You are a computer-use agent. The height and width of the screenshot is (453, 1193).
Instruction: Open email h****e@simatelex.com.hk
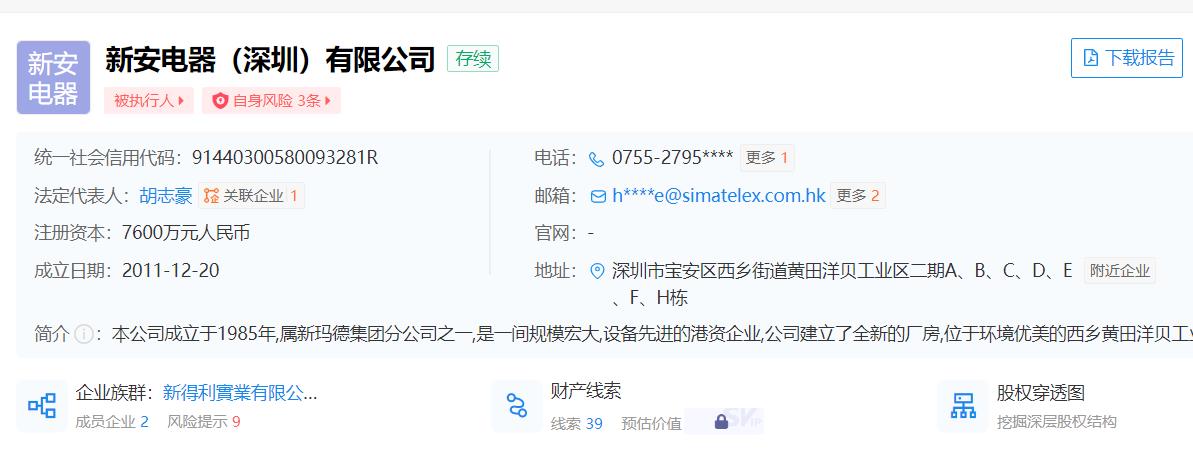[719, 196]
